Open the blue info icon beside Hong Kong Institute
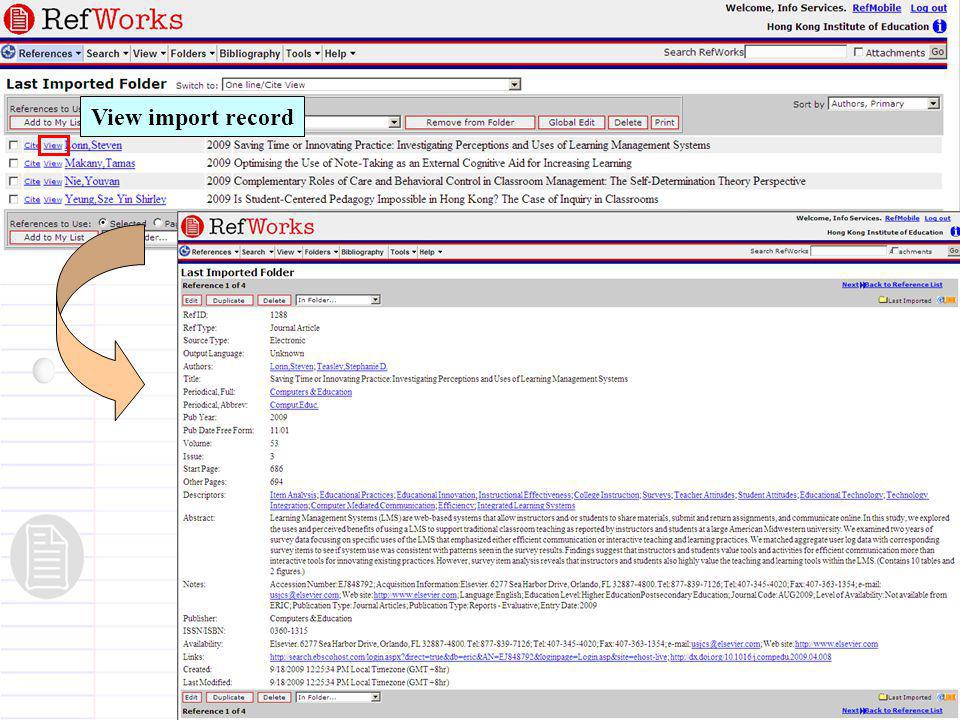The height and width of the screenshot is (720, 960). coord(939,26)
